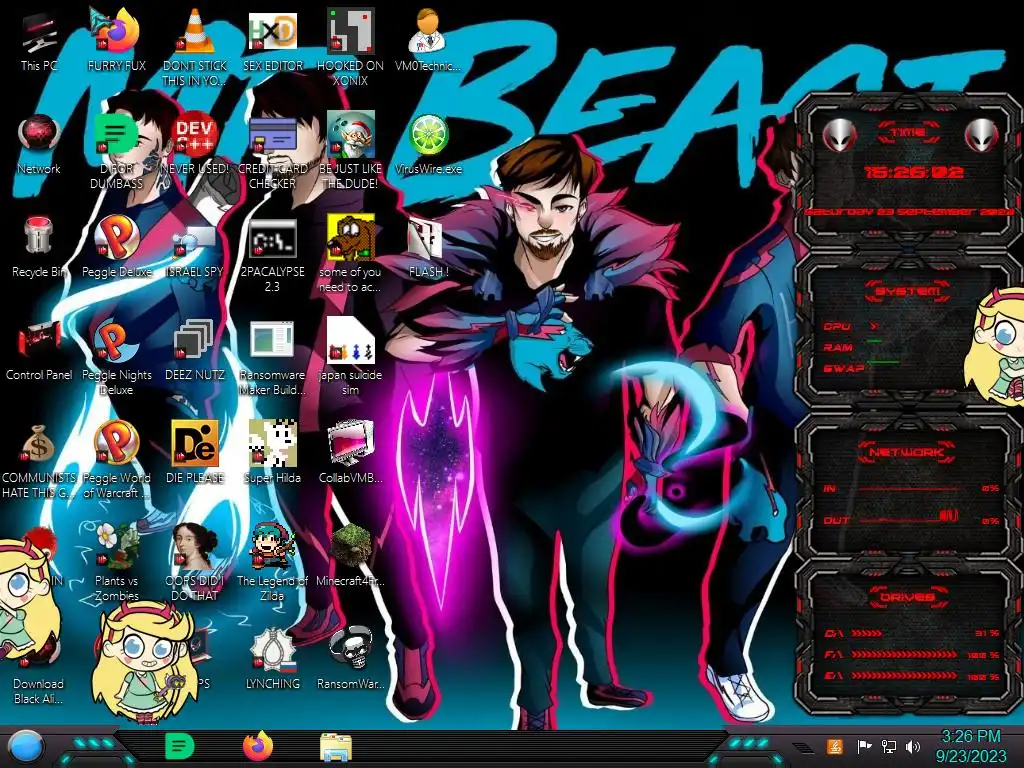The image size is (1024, 768).
Task: Select the Santa icon shortcut
Action: [351, 152]
